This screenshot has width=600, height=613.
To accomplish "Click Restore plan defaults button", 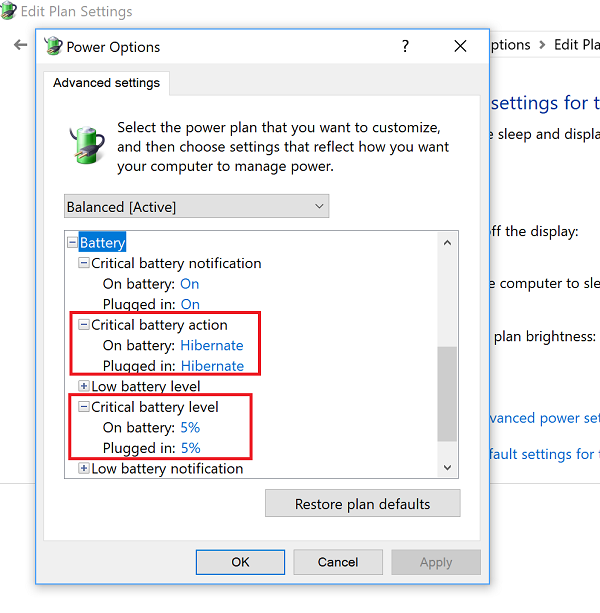I will click(362, 504).
